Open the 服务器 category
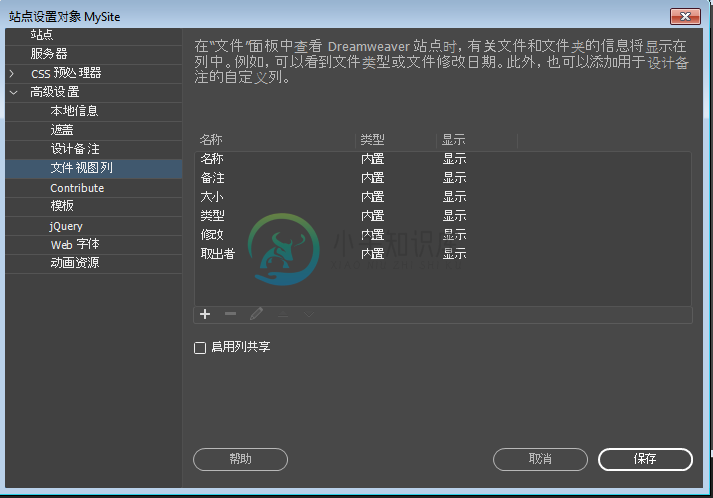713x498 pixels. coord(94,54)
